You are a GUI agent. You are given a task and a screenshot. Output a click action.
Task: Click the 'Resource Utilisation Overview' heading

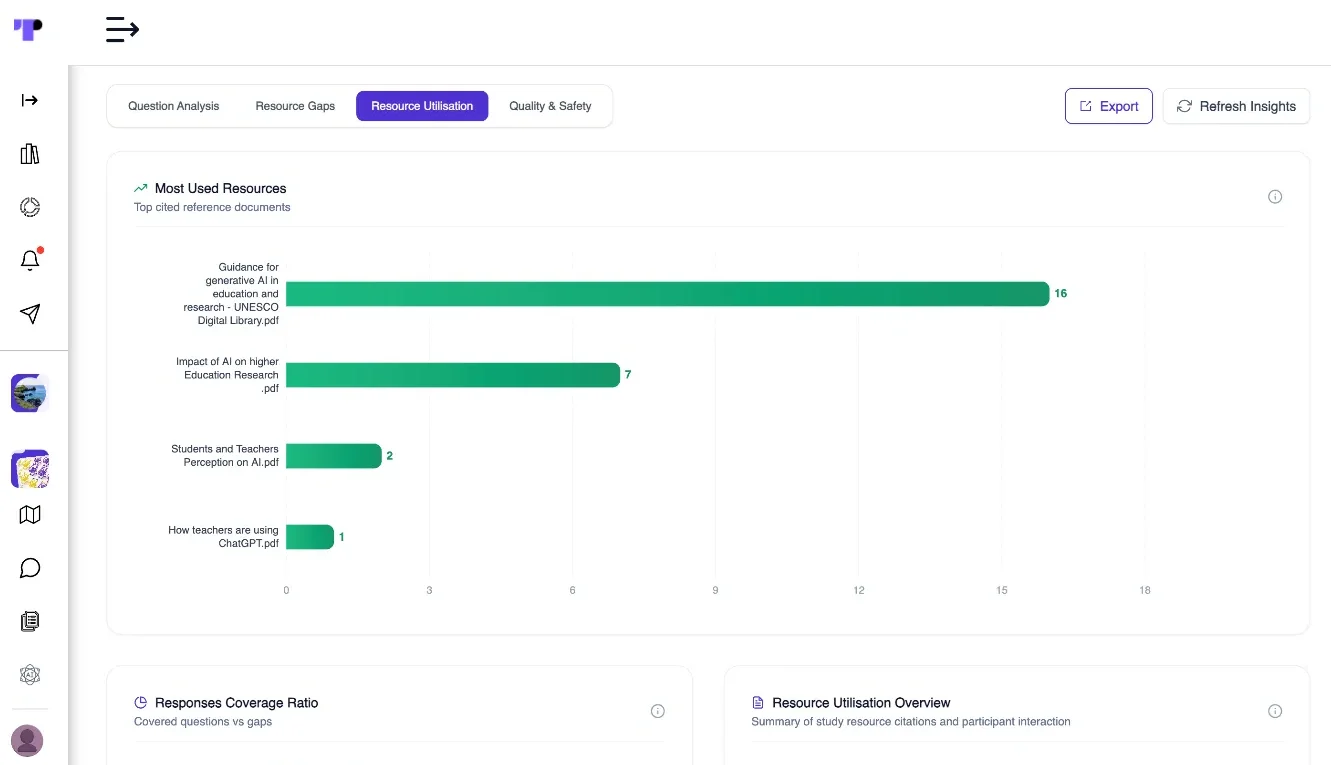click(x=861, y=703)
